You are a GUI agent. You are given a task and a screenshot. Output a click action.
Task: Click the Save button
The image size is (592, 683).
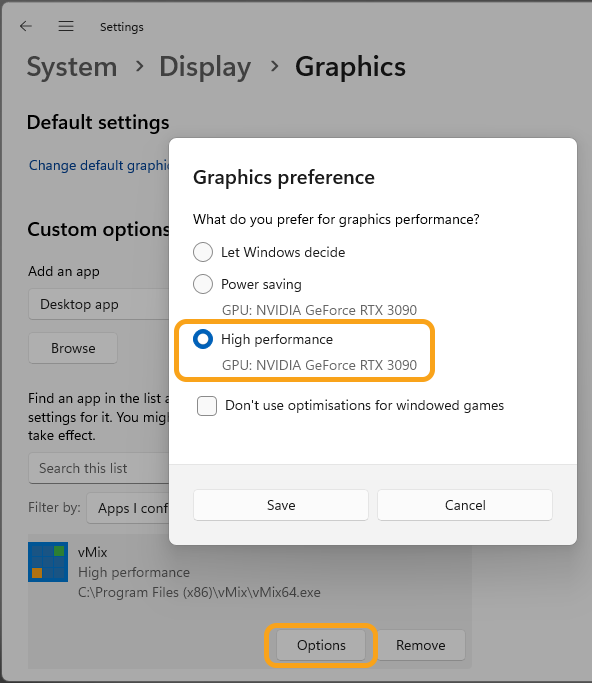[x=281, y=505]
